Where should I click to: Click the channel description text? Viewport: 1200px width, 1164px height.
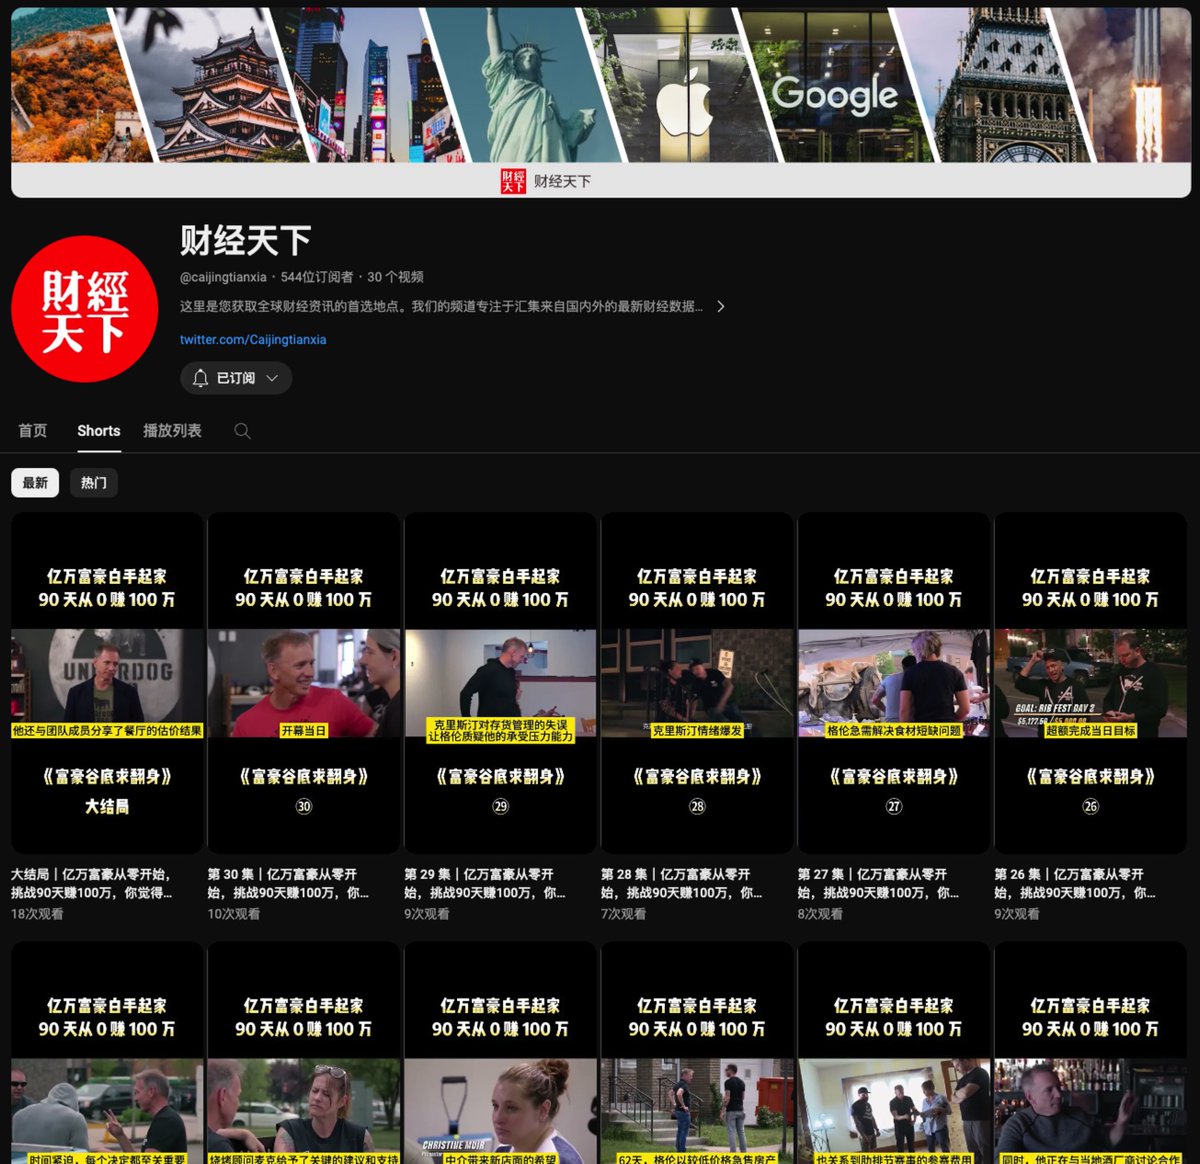point(441,306)
